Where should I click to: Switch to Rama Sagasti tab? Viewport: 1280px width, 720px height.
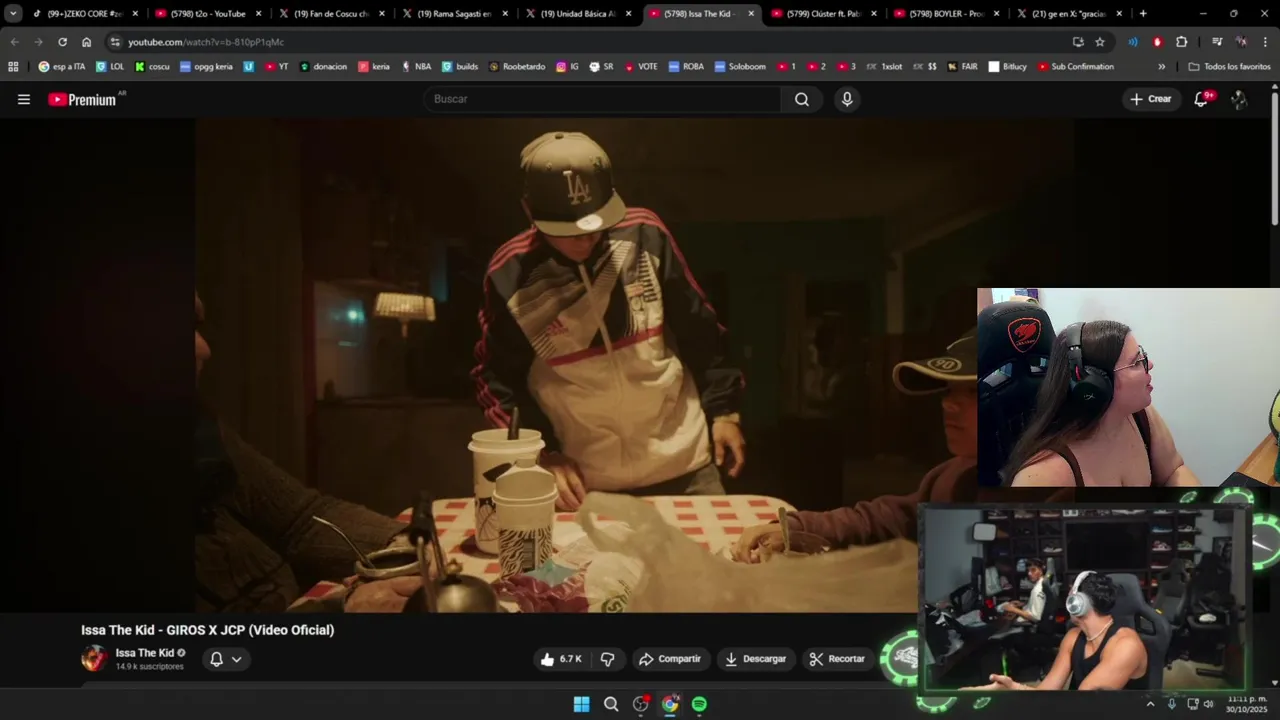coord(454,14)
